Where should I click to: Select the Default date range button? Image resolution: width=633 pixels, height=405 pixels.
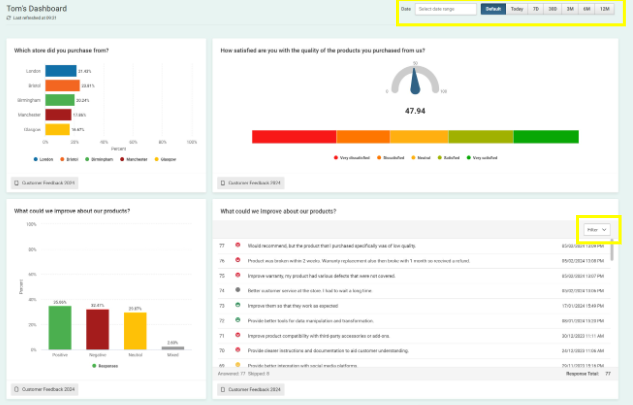click(492, 9)
